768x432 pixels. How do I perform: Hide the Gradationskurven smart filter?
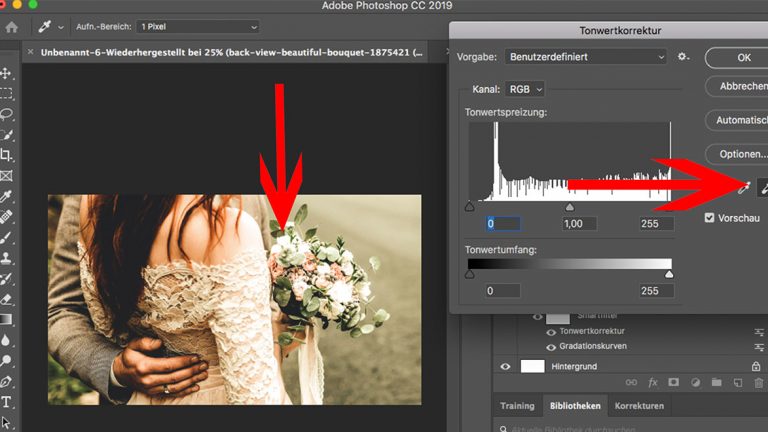[551, 347]
